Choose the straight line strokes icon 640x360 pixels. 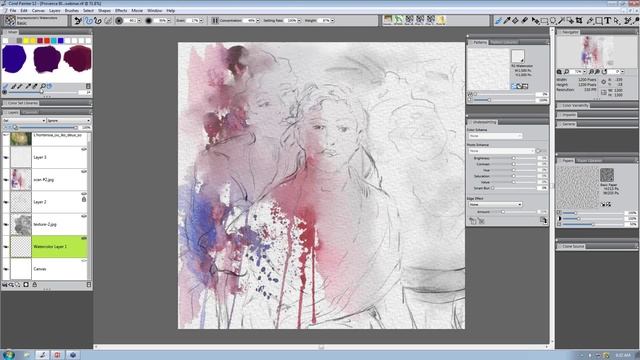98,20
